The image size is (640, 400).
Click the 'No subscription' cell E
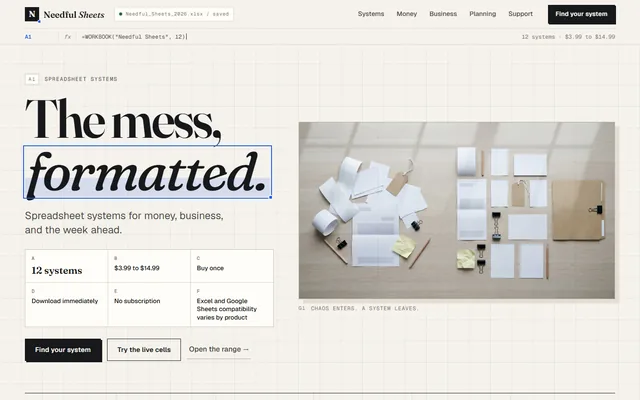(149, 304)
